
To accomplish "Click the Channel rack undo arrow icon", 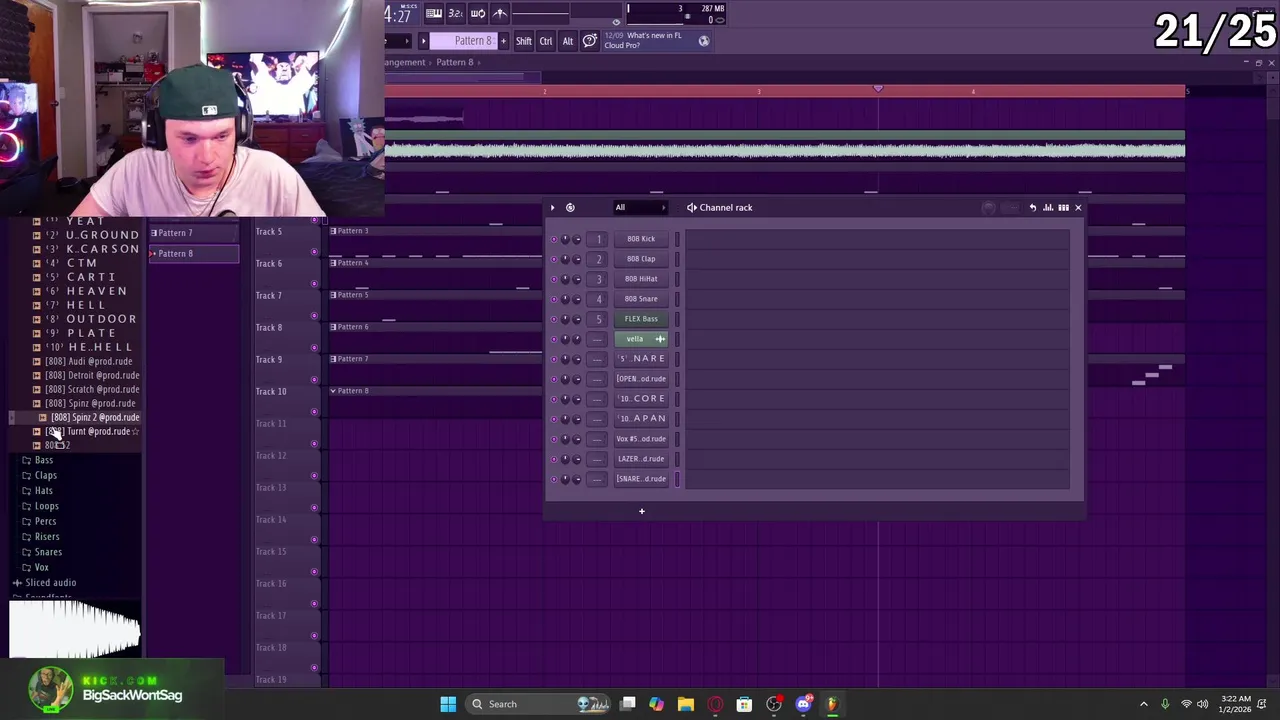I will (1032, 207).
